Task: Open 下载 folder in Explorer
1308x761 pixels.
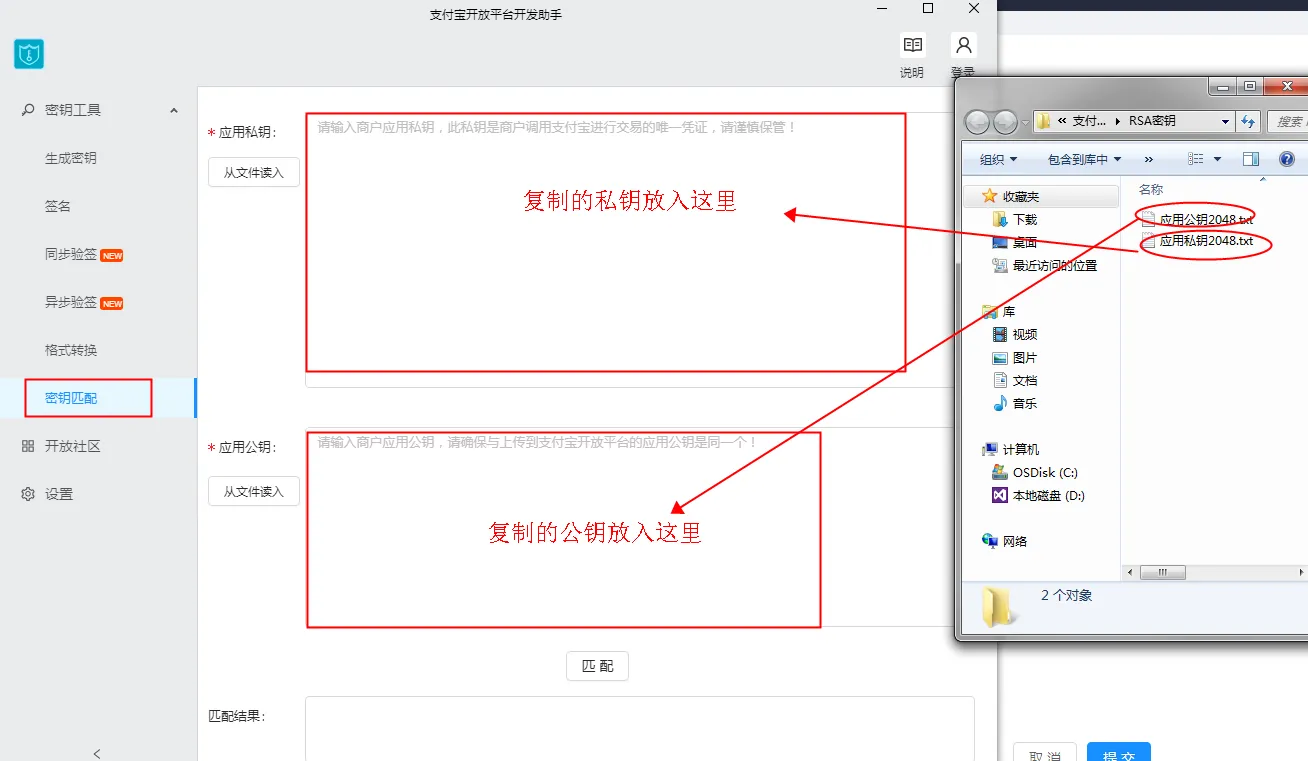Action: (x=1015, y=219)
